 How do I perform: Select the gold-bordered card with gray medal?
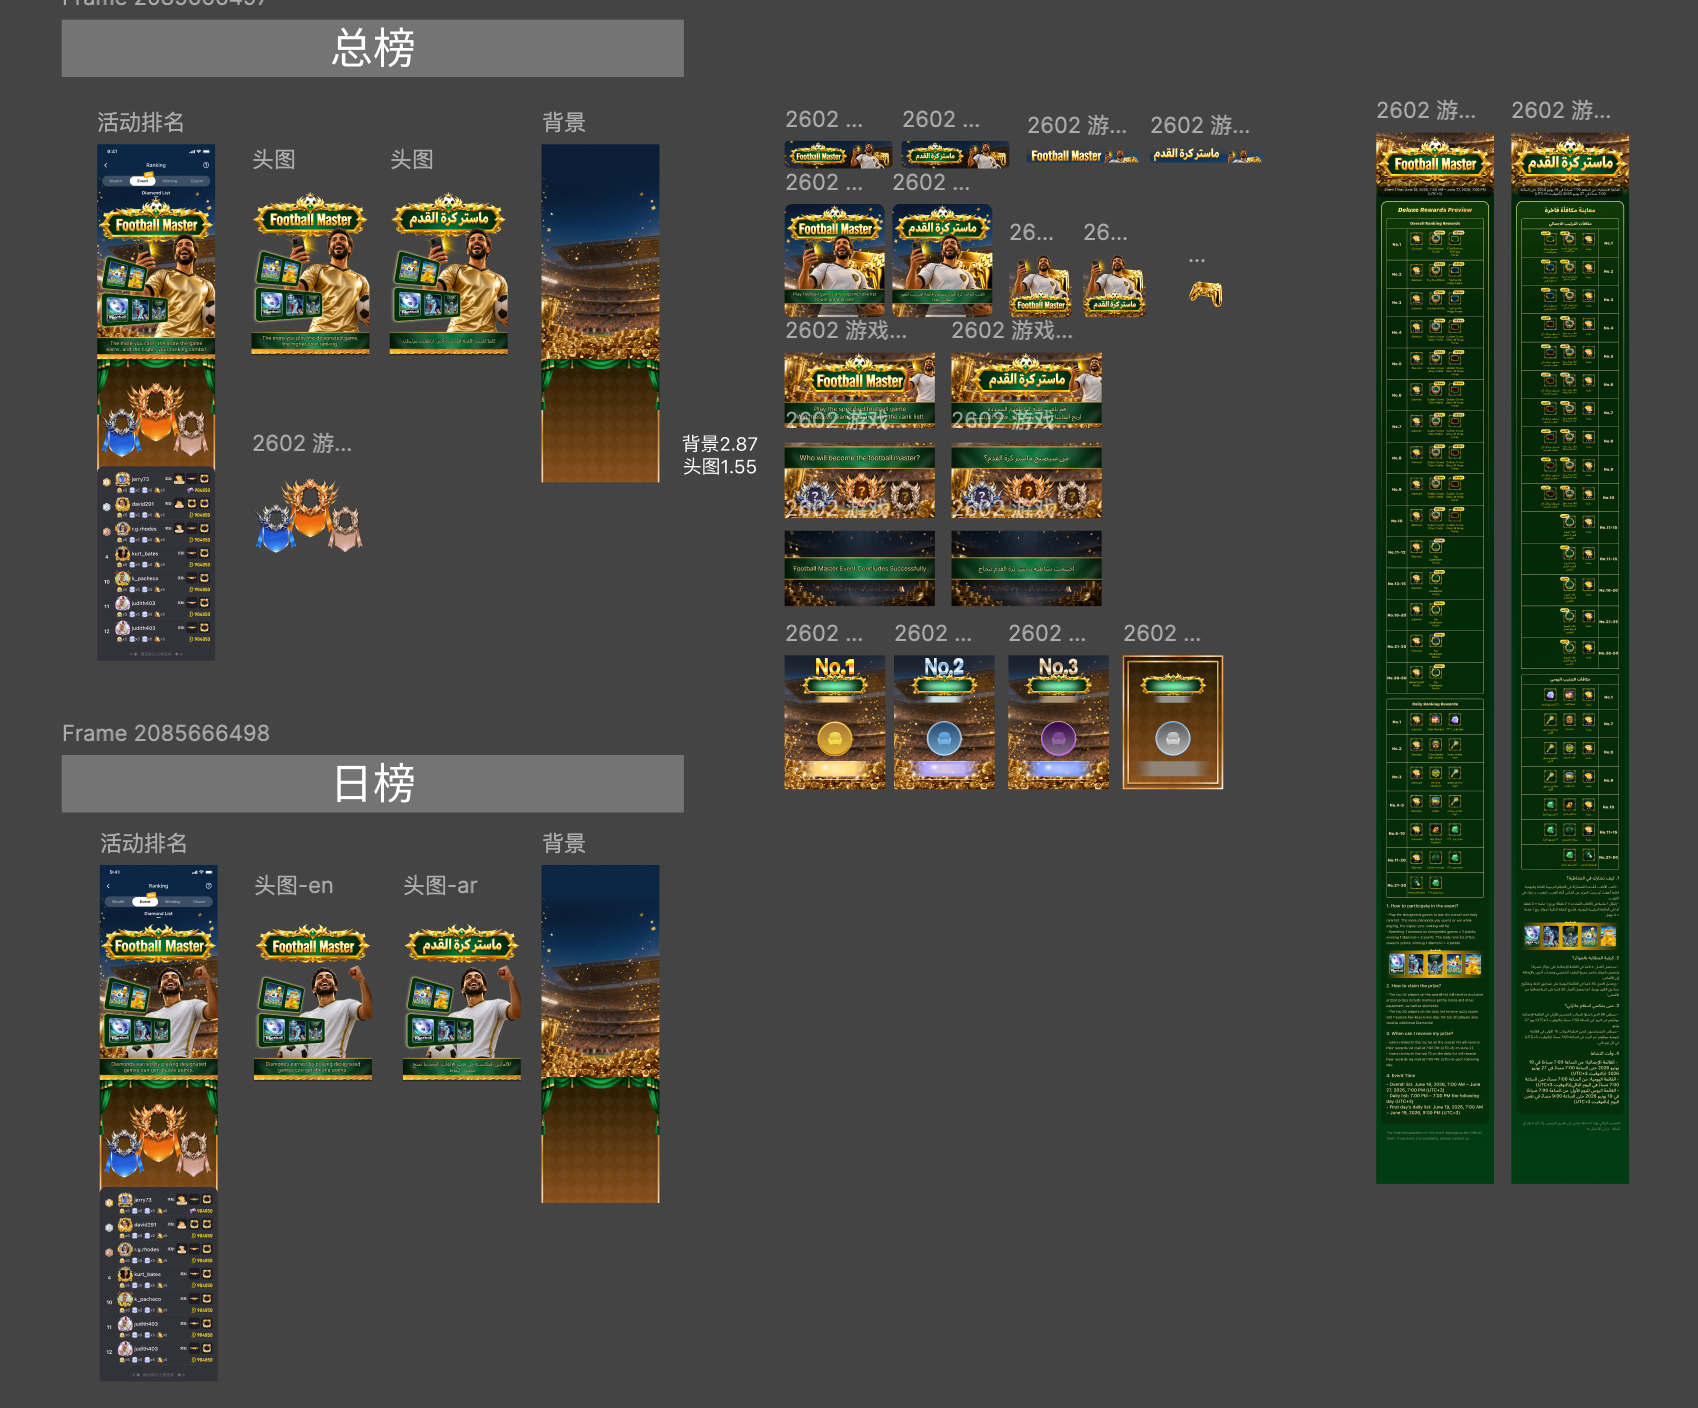1173,722
